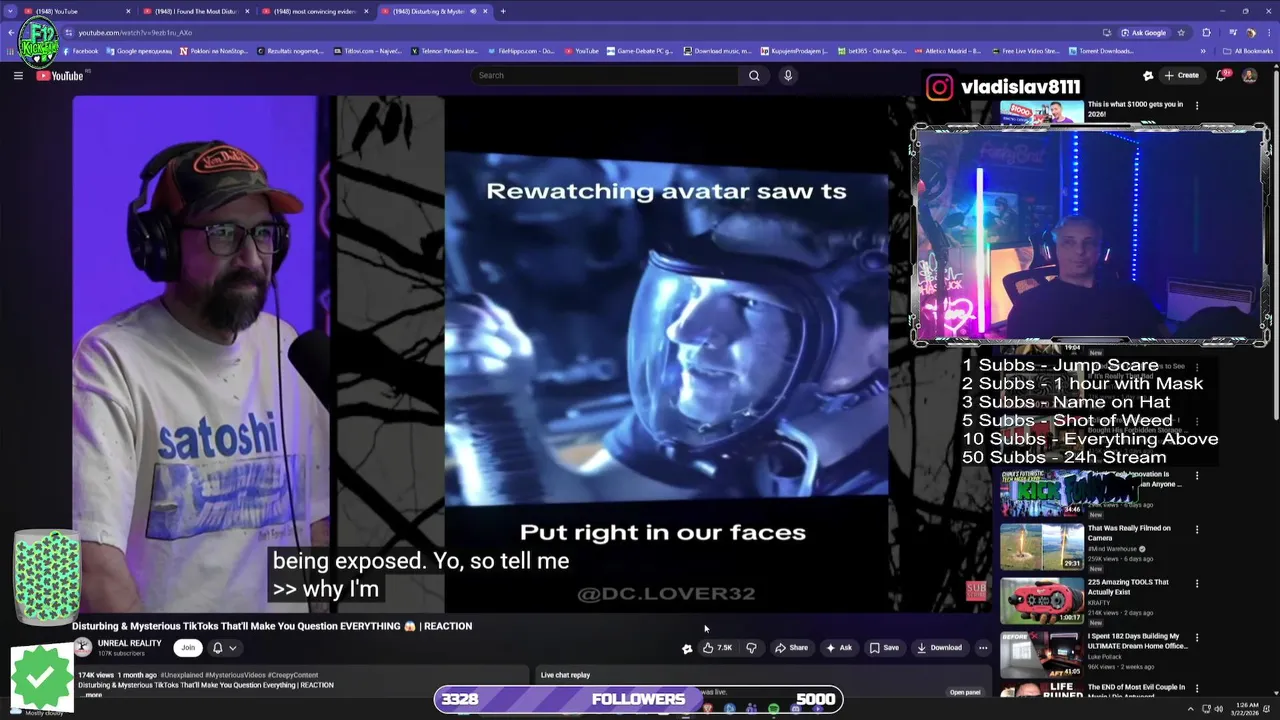Image resolution: width=1280 pixels, height=720 pixels.
Task: Click the YouTube search magnifier button
Action: [x=754, y=75]
